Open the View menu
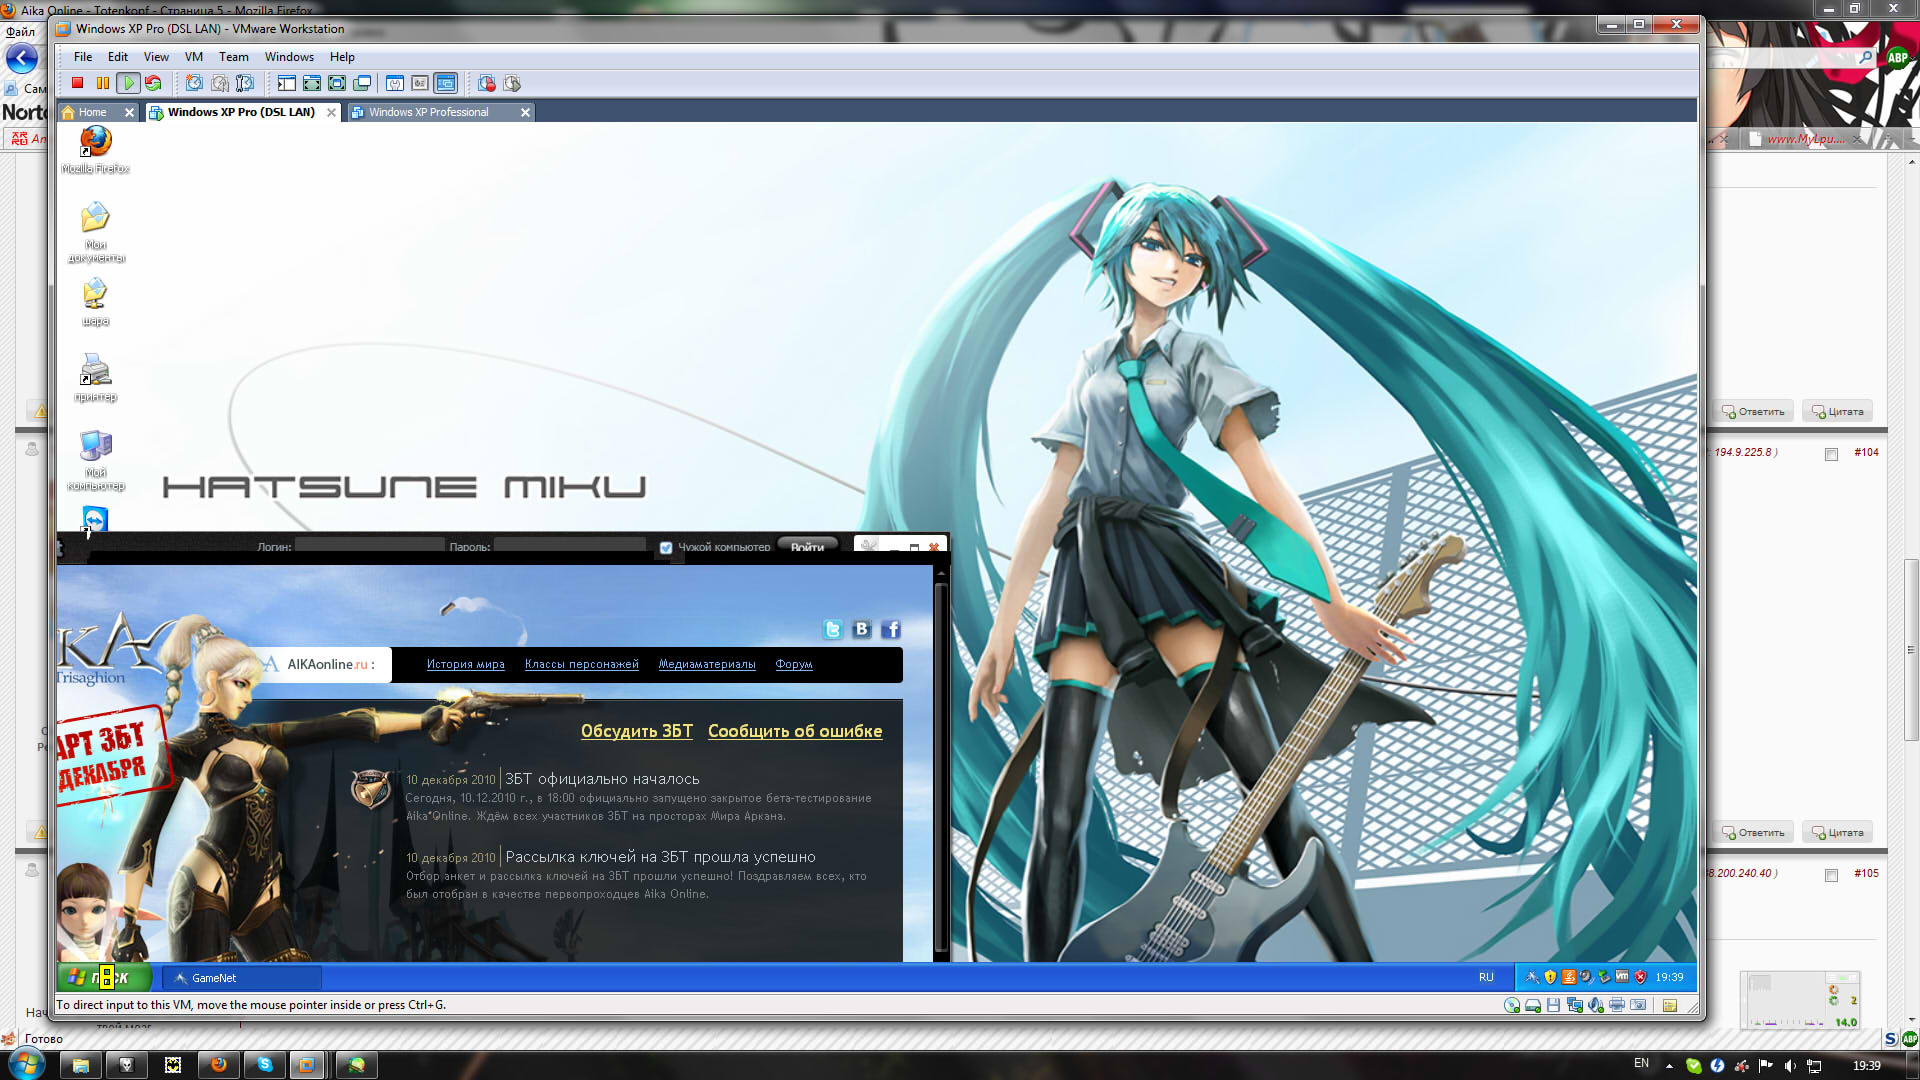This screenshot has width=1920, height=1080. (156, 57)
